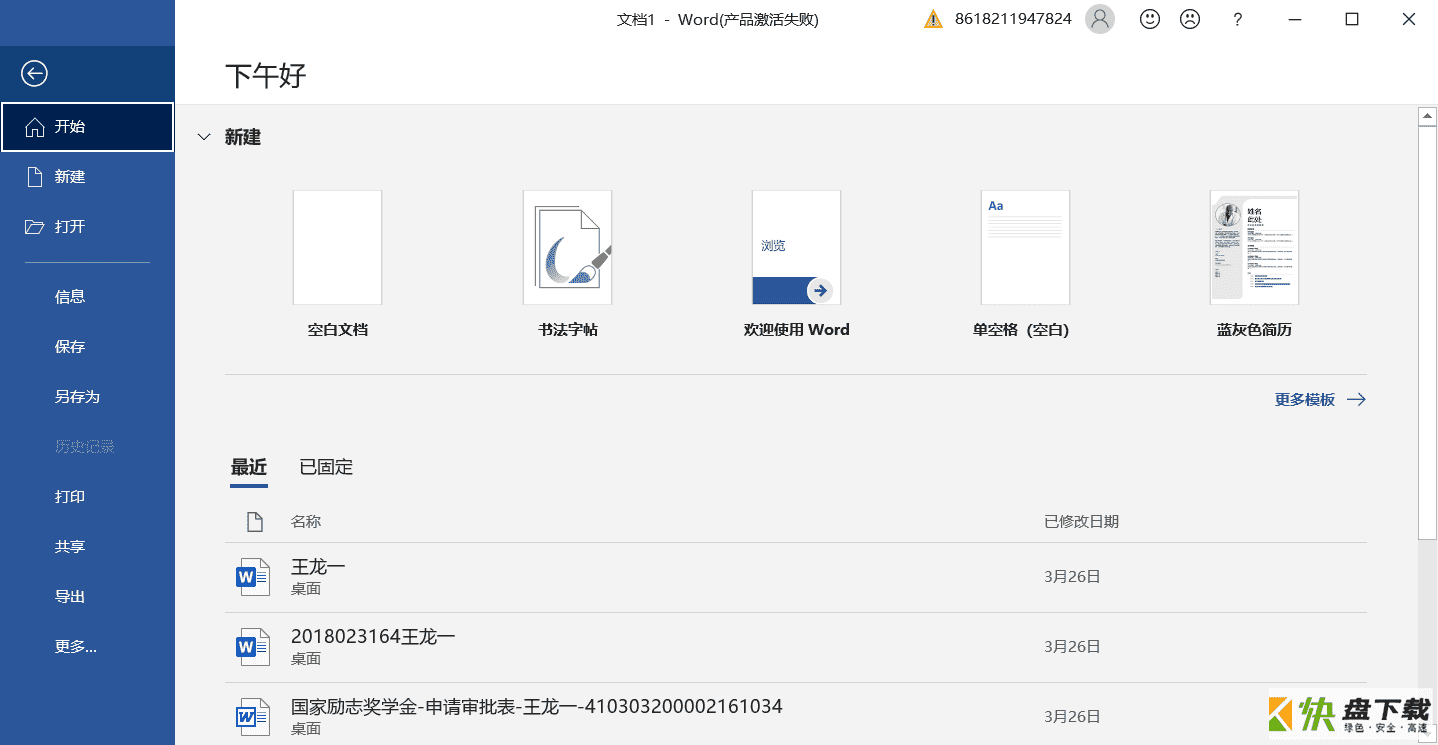
Task: Open the 开始 home page
Action: (x=87, y=127)
